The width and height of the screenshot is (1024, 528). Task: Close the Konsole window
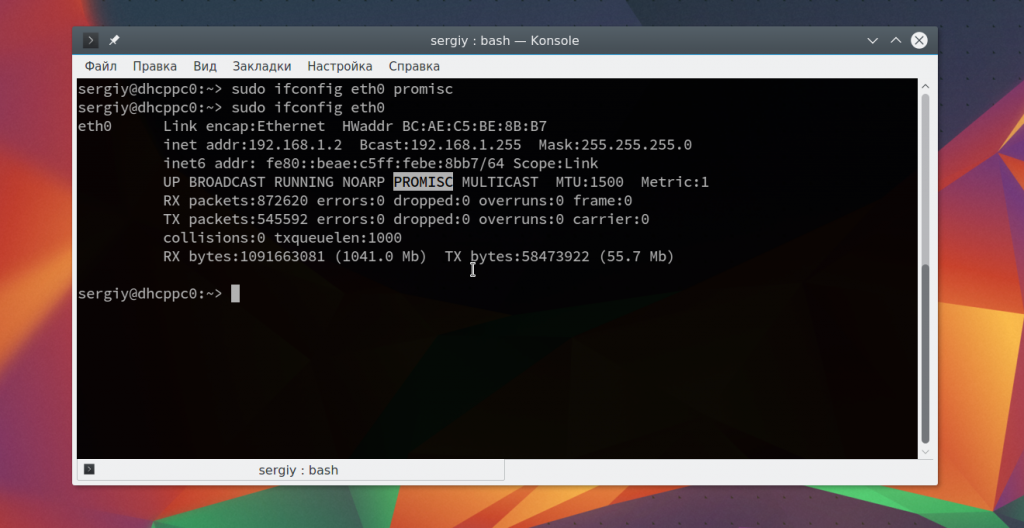point(919,41)
